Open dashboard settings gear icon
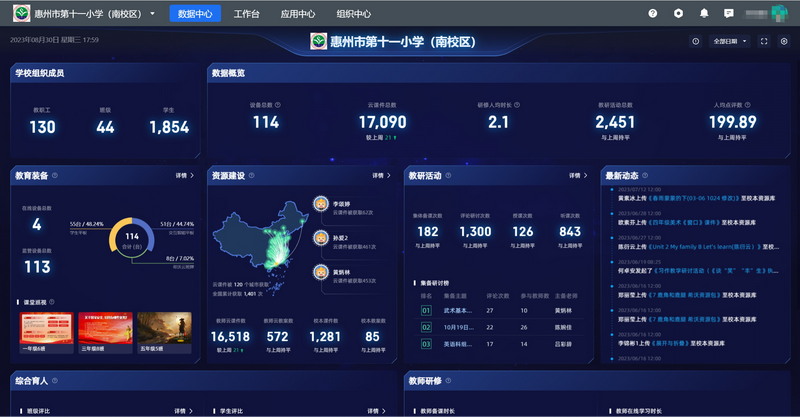Viewport: 800px width, 417px height. pyautogui.click(x=783, y=41)
